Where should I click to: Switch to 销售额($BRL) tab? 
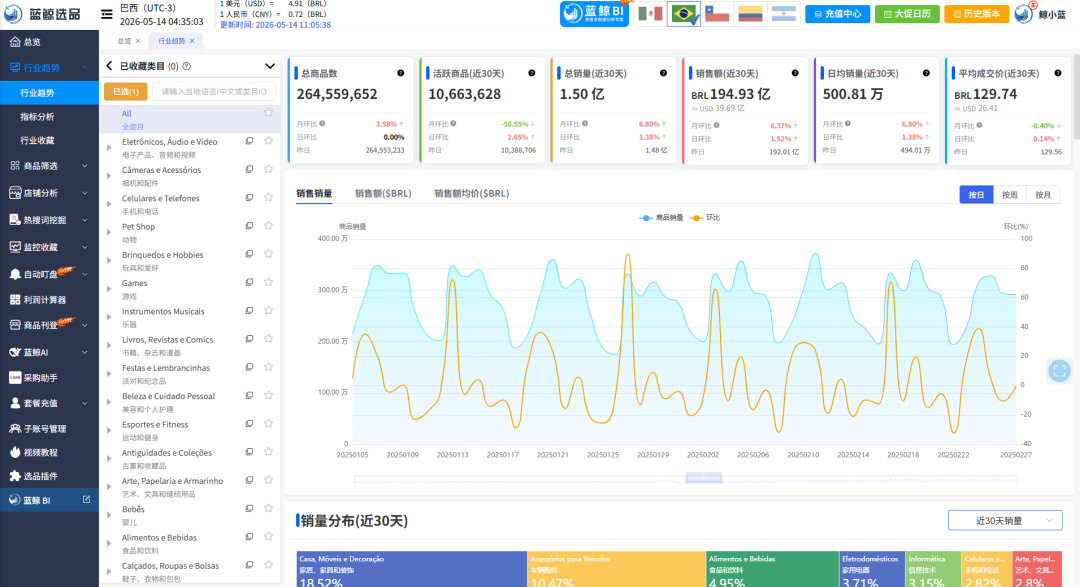(x=383, y=194)
